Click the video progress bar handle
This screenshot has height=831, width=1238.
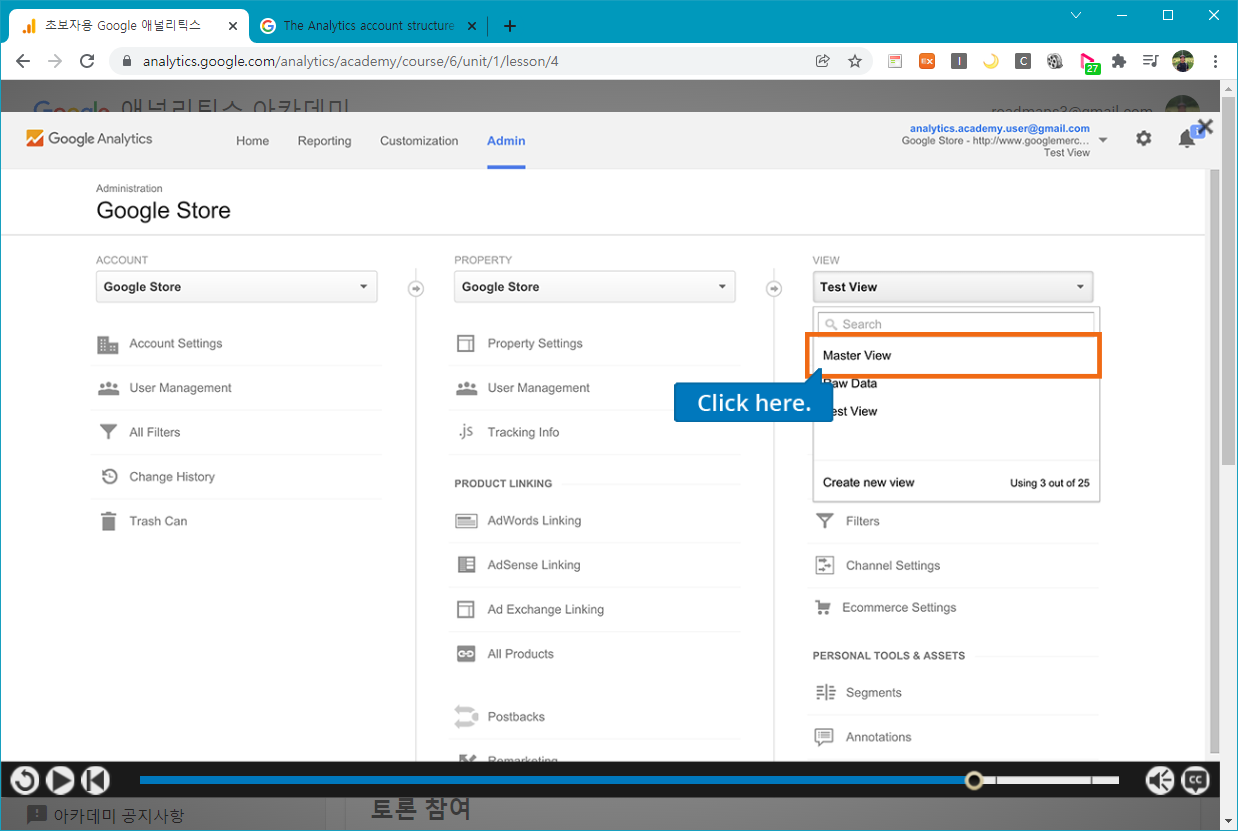pos(974,780)
